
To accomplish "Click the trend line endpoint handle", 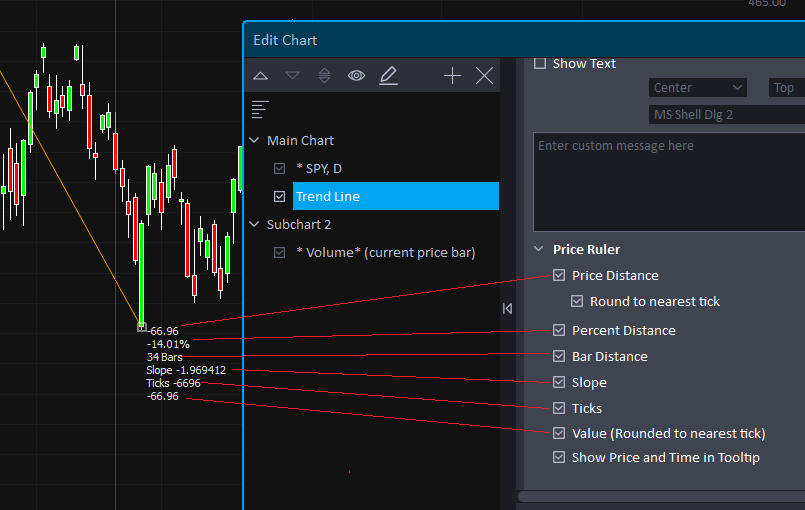I will coord(142,327).
